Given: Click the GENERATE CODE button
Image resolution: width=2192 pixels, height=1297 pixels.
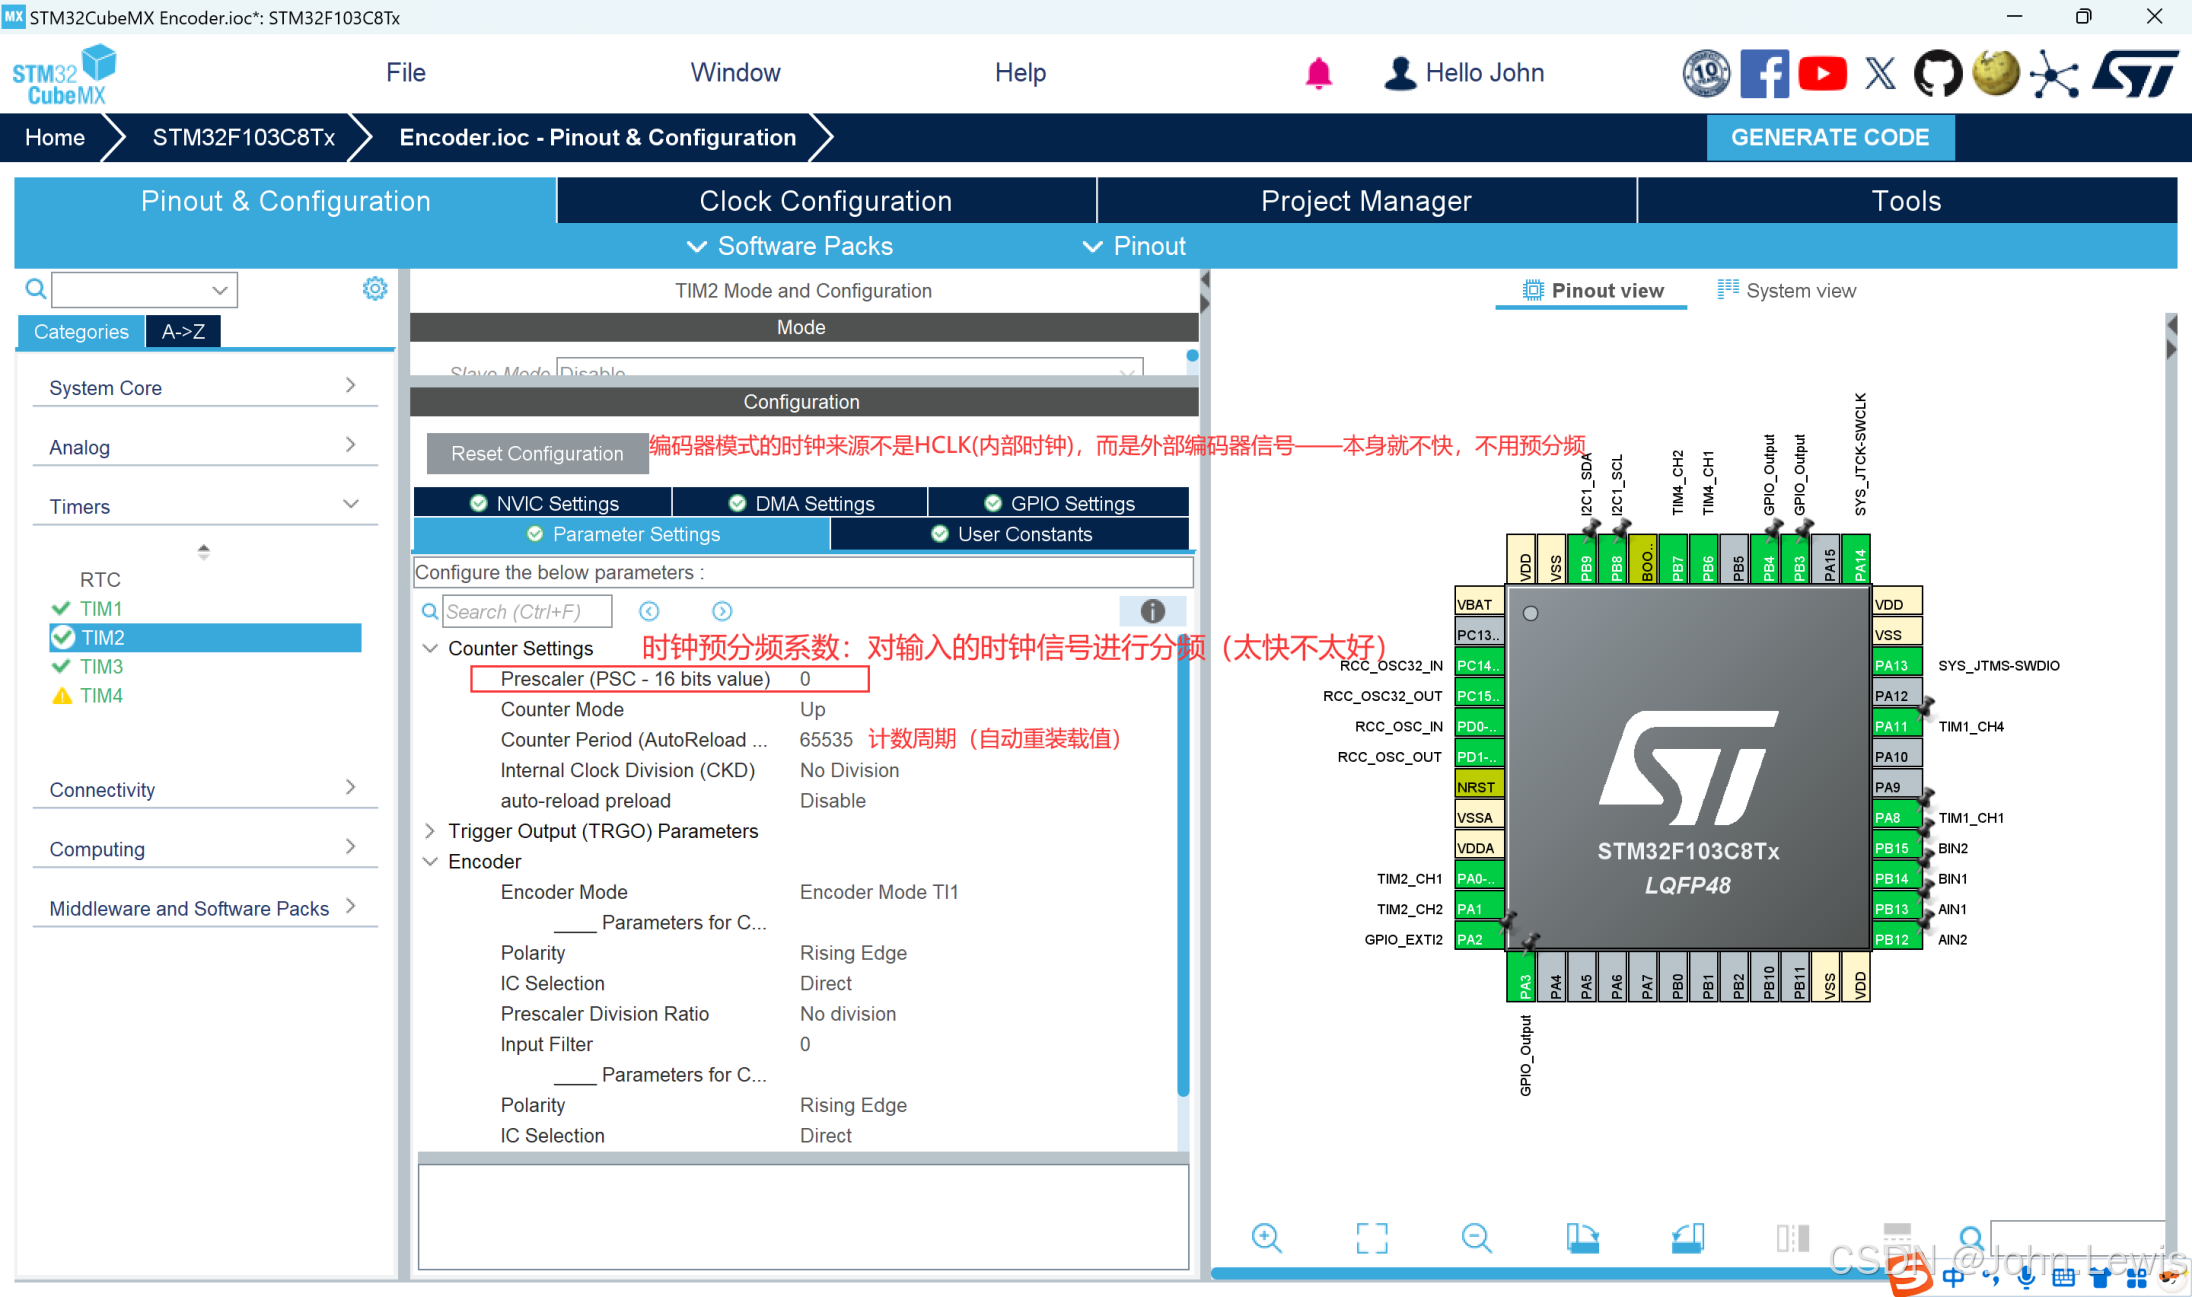Looking at the screenshot, I should [1829, 137].
